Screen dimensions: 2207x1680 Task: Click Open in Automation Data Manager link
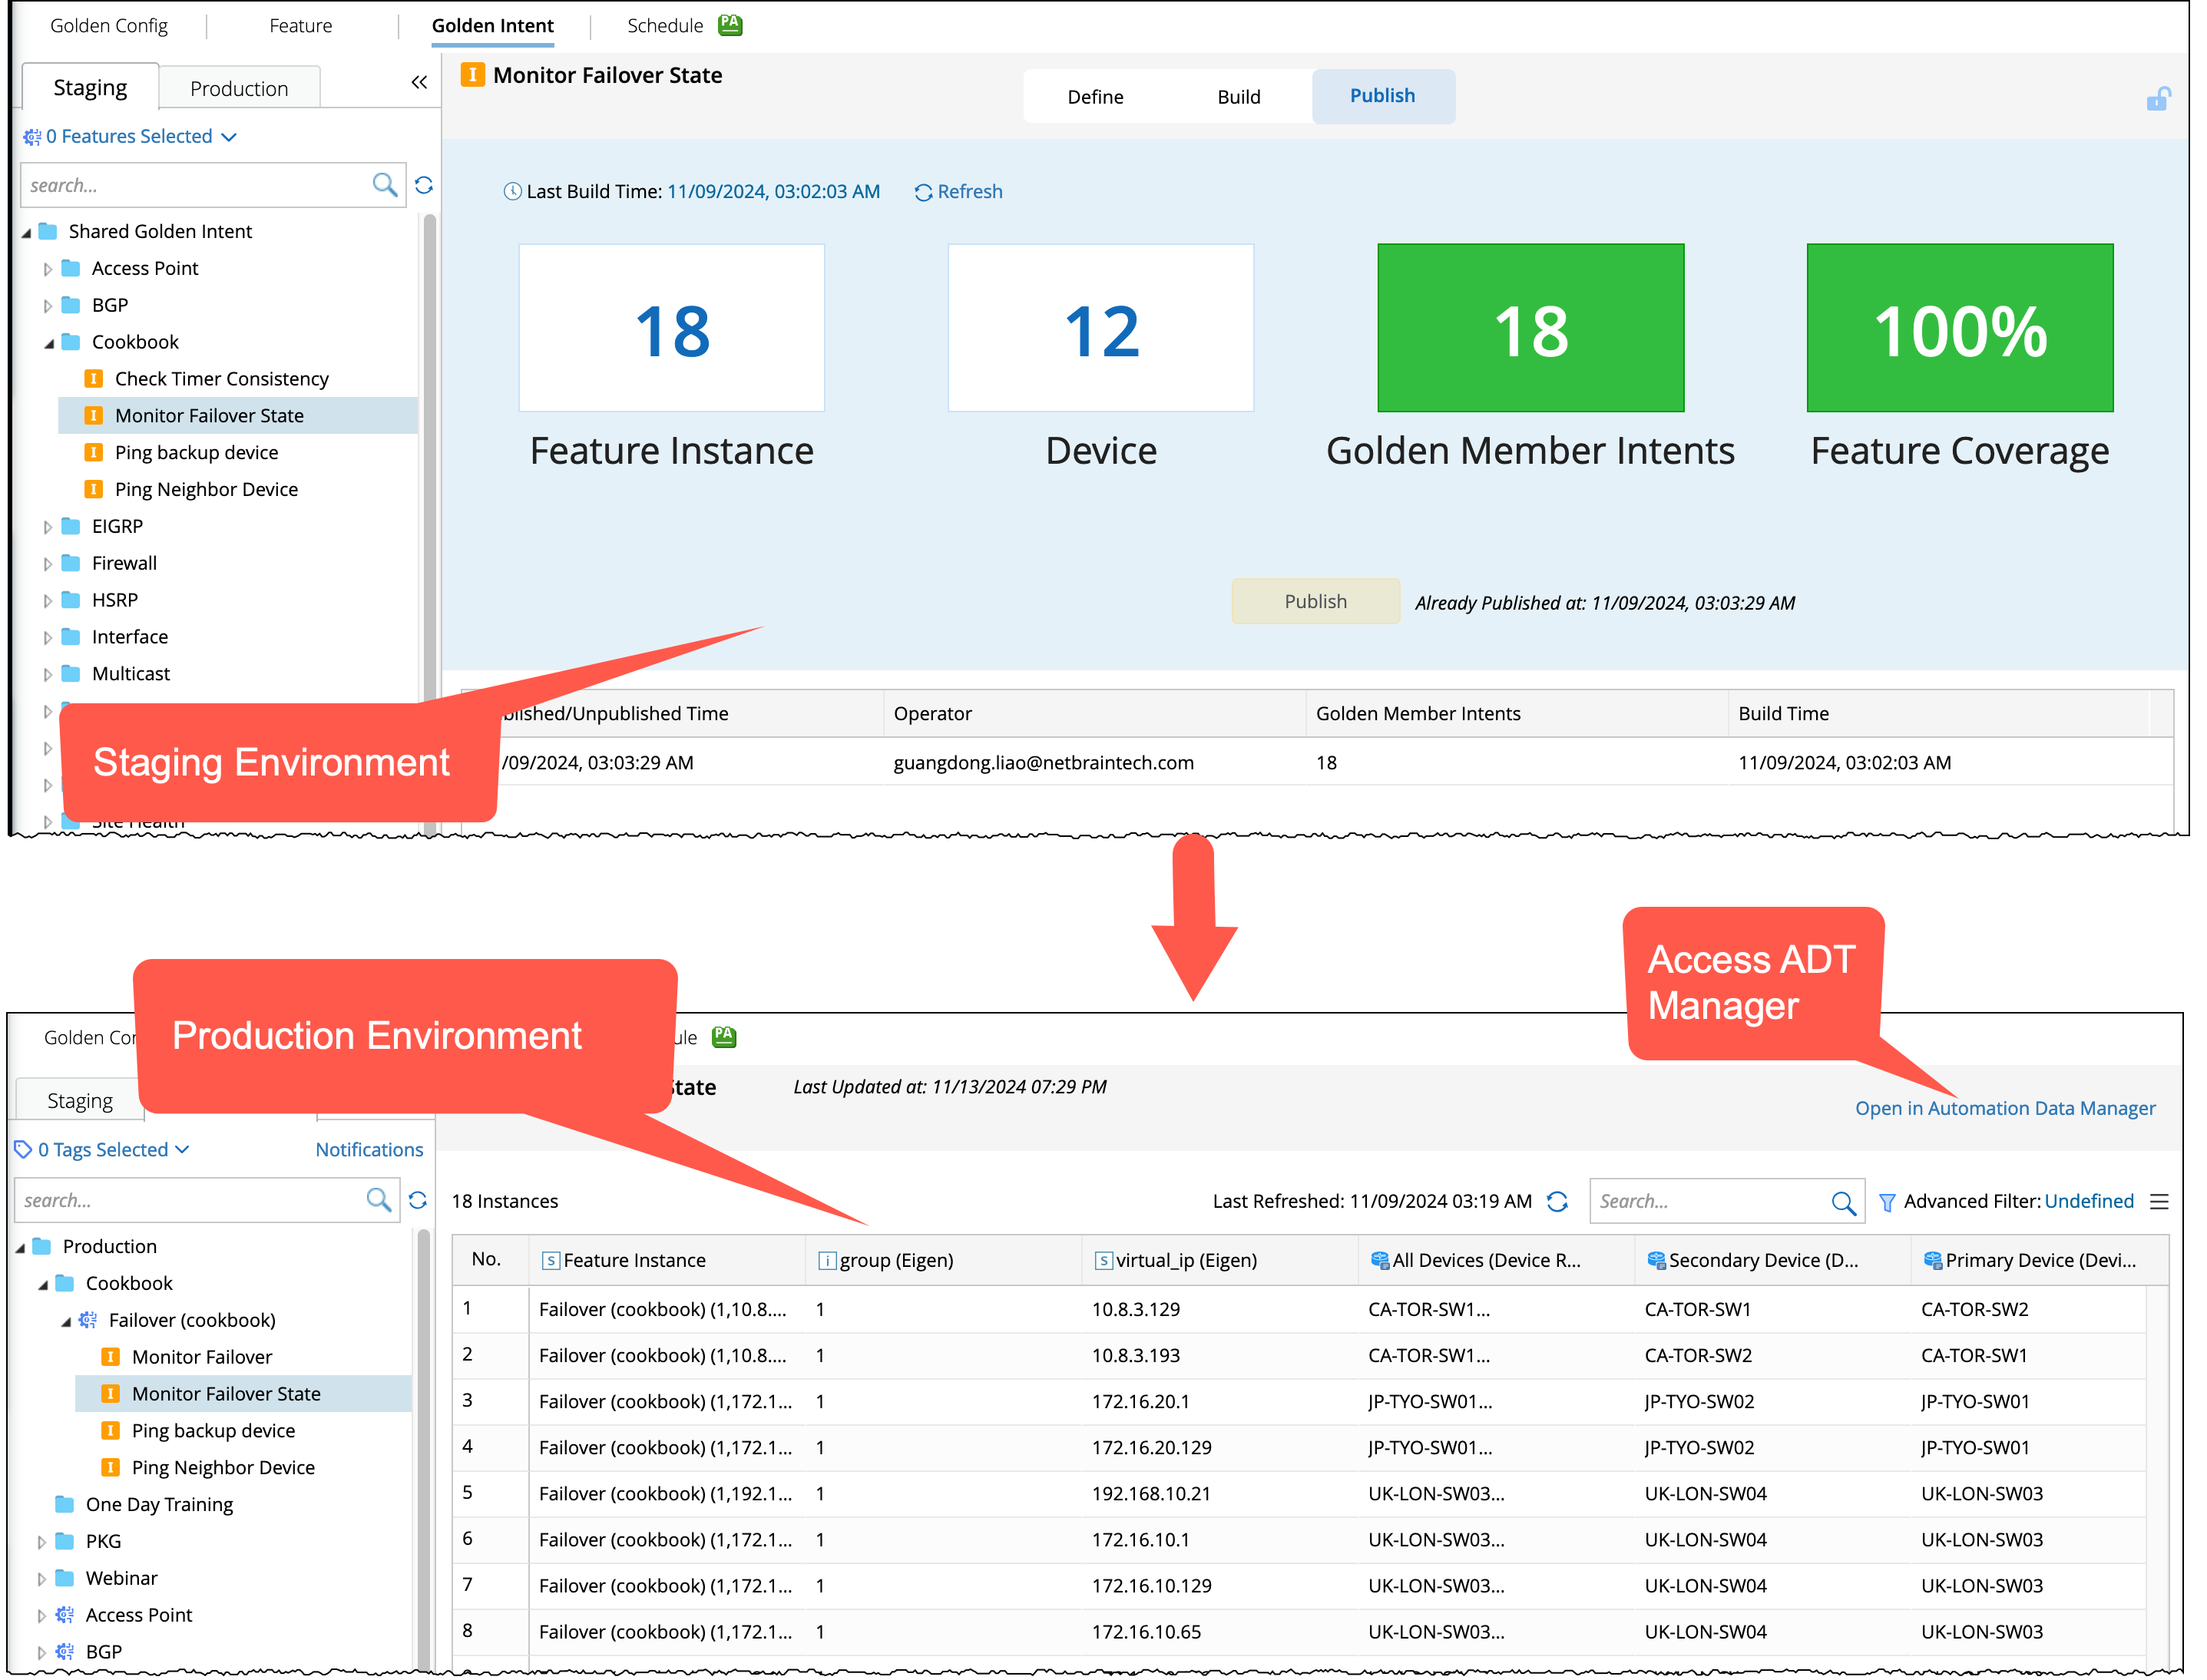(2005, 1108)
